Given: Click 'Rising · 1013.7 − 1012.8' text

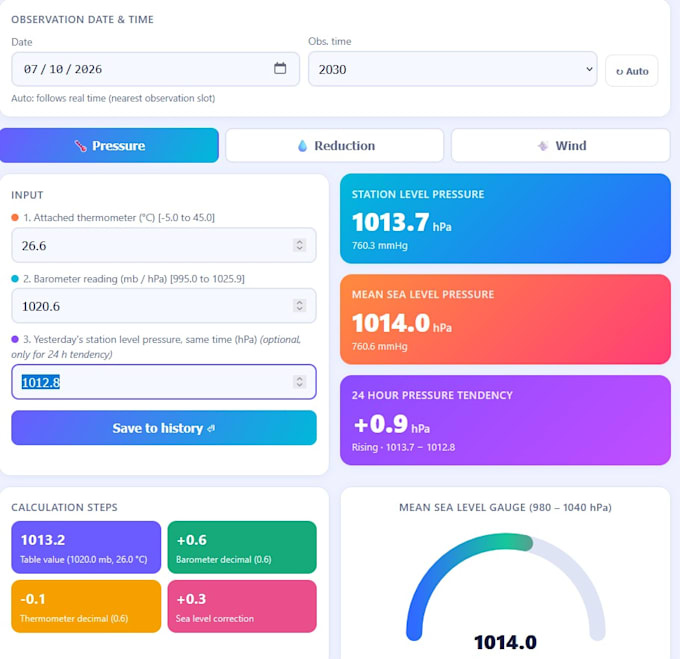Looking at the screenshot, I should tap(403, 447).
